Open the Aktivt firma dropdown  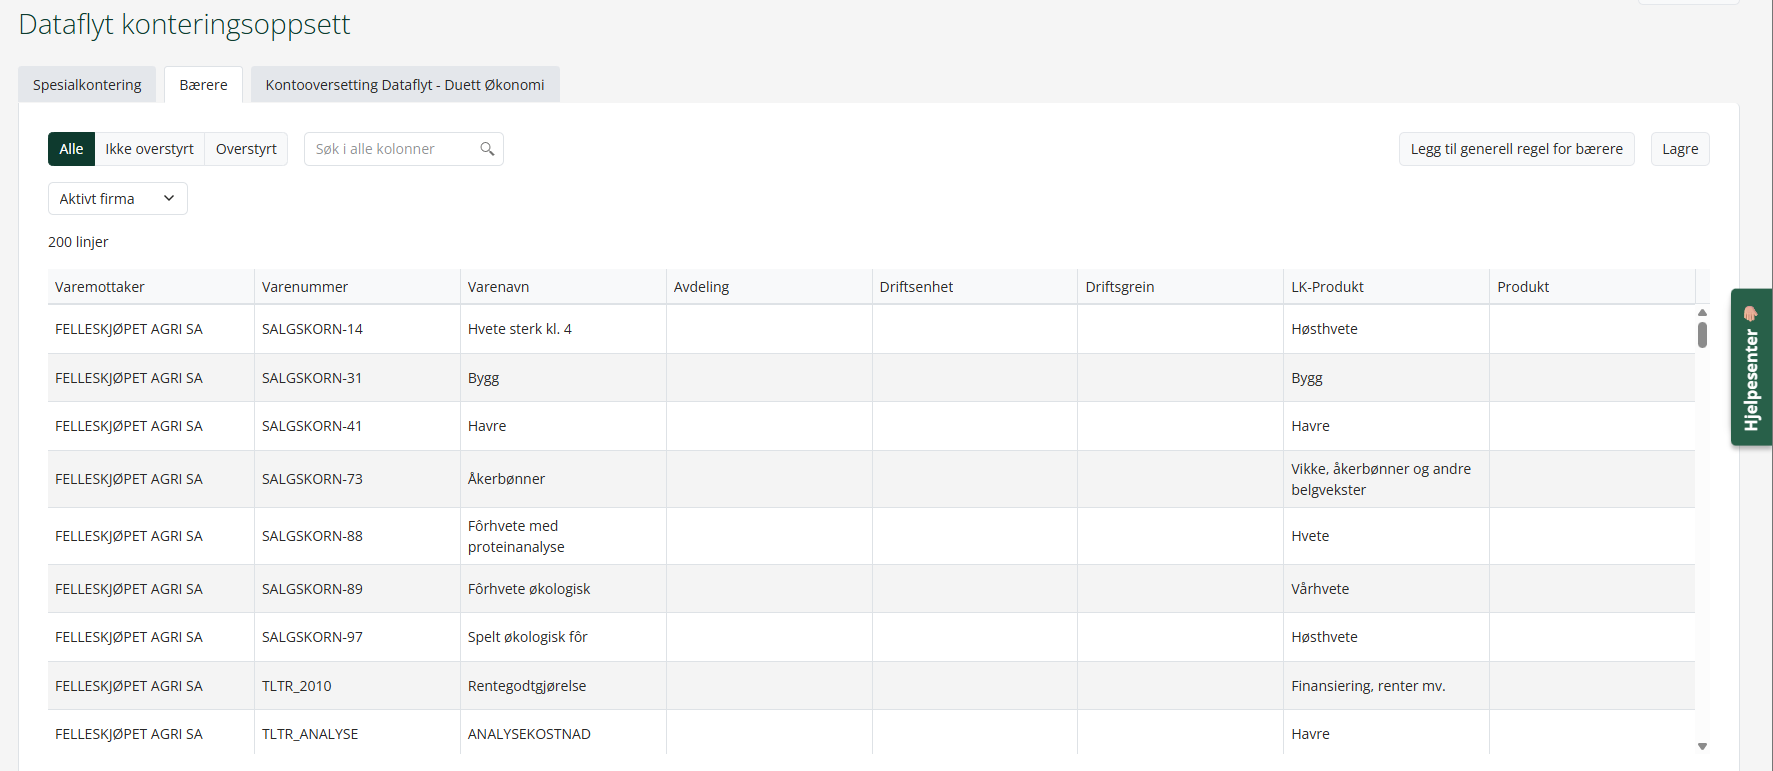point(117,198)
